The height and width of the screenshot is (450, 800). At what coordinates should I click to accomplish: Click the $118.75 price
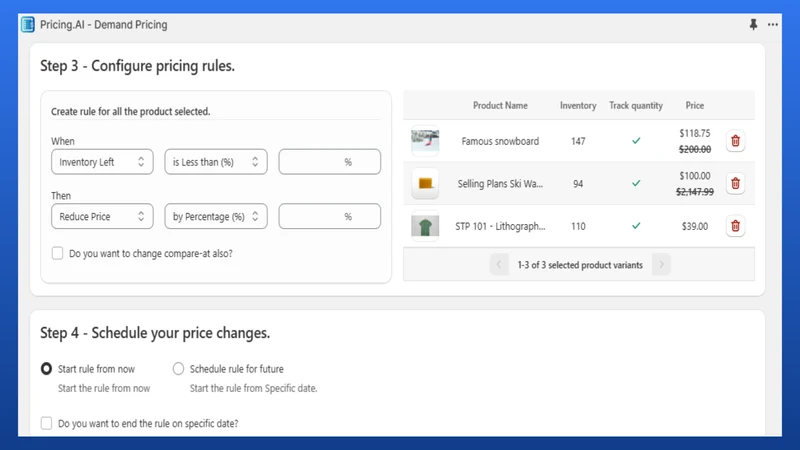[694, 133]
